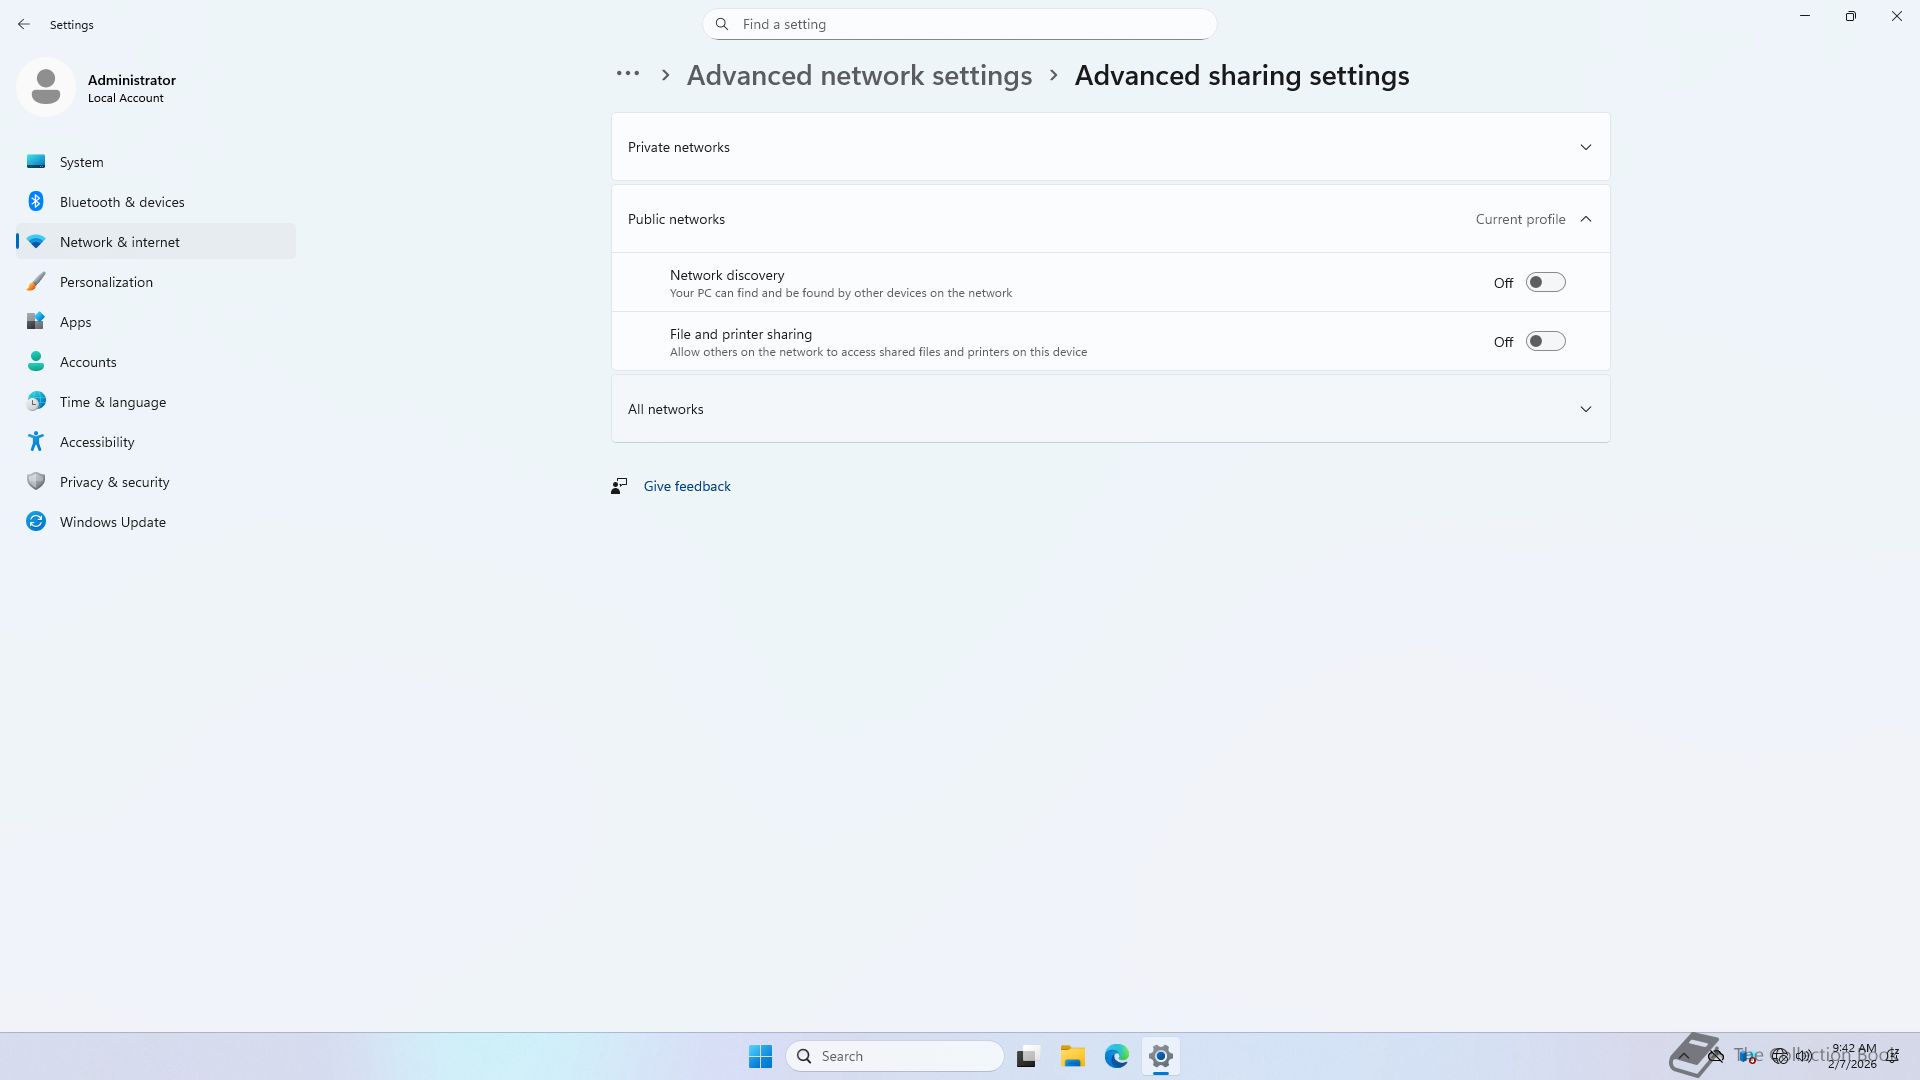The image size is (1920, 1080).
Task: Go to Advanced network settings breadcrumb
Action: (858, 76)
